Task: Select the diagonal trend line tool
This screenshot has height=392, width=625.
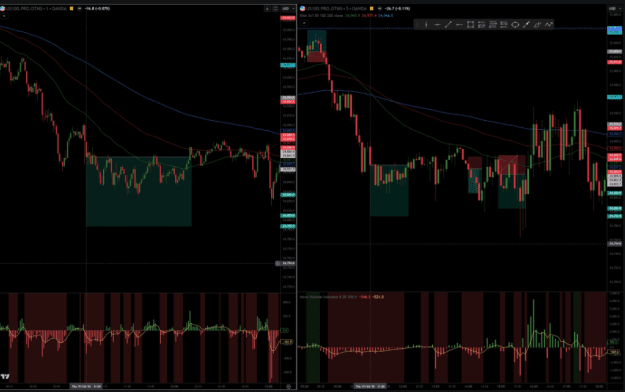Action: coord(448,25)
